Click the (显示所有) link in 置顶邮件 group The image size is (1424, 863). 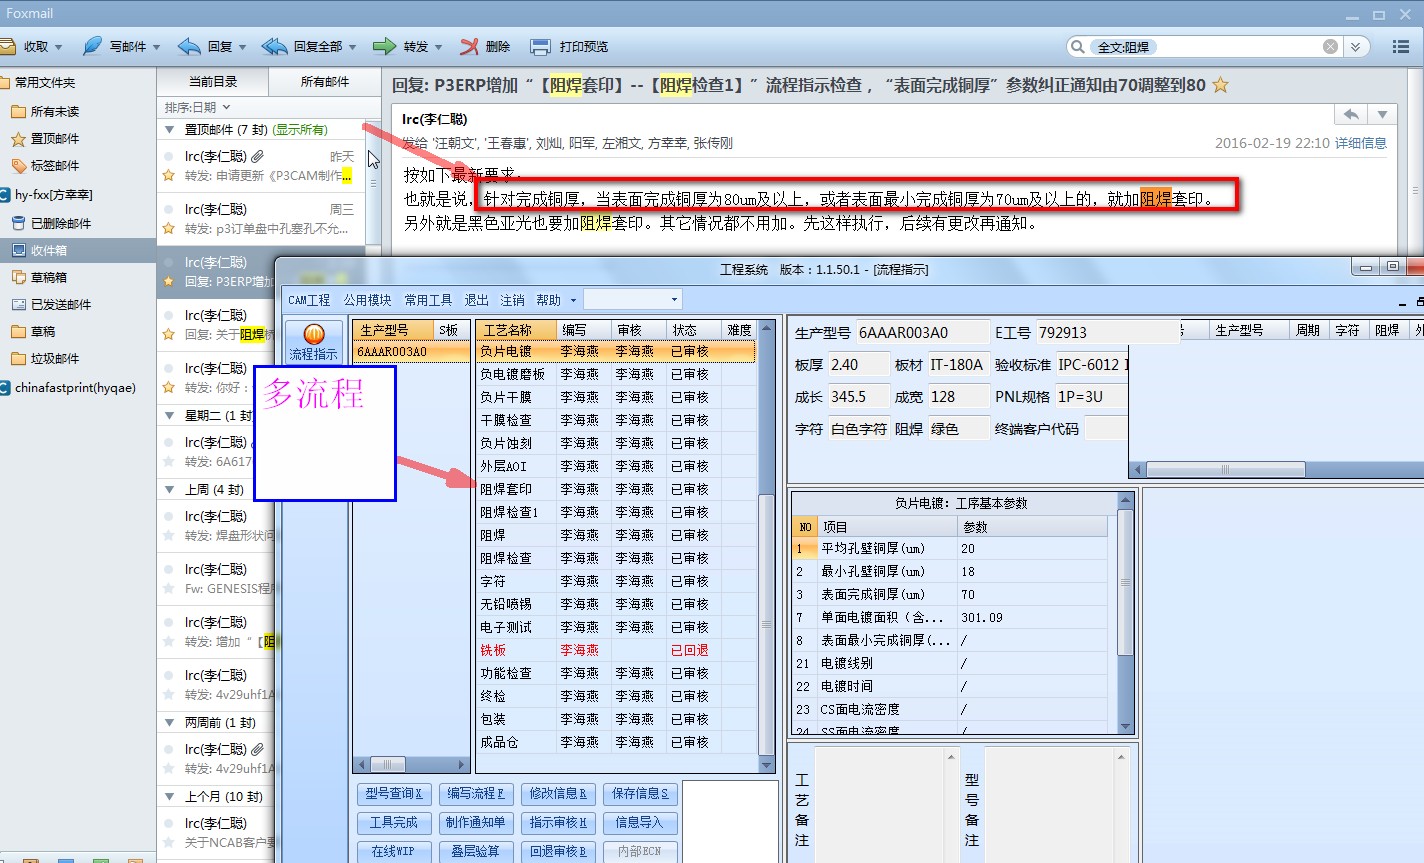click(x=301, y=130)
